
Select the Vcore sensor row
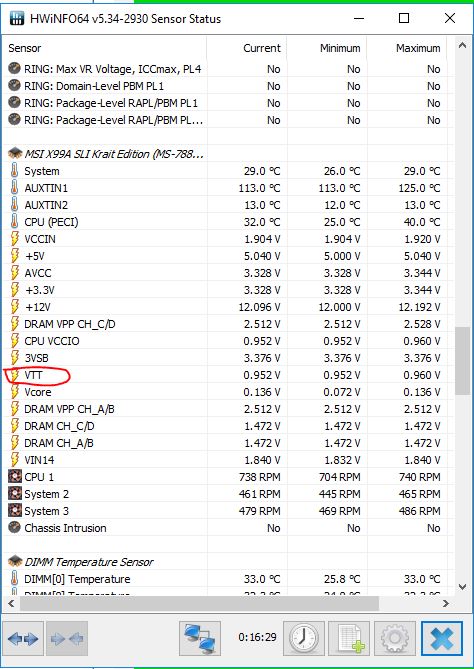pyautogui.click(x=224, y=392)
